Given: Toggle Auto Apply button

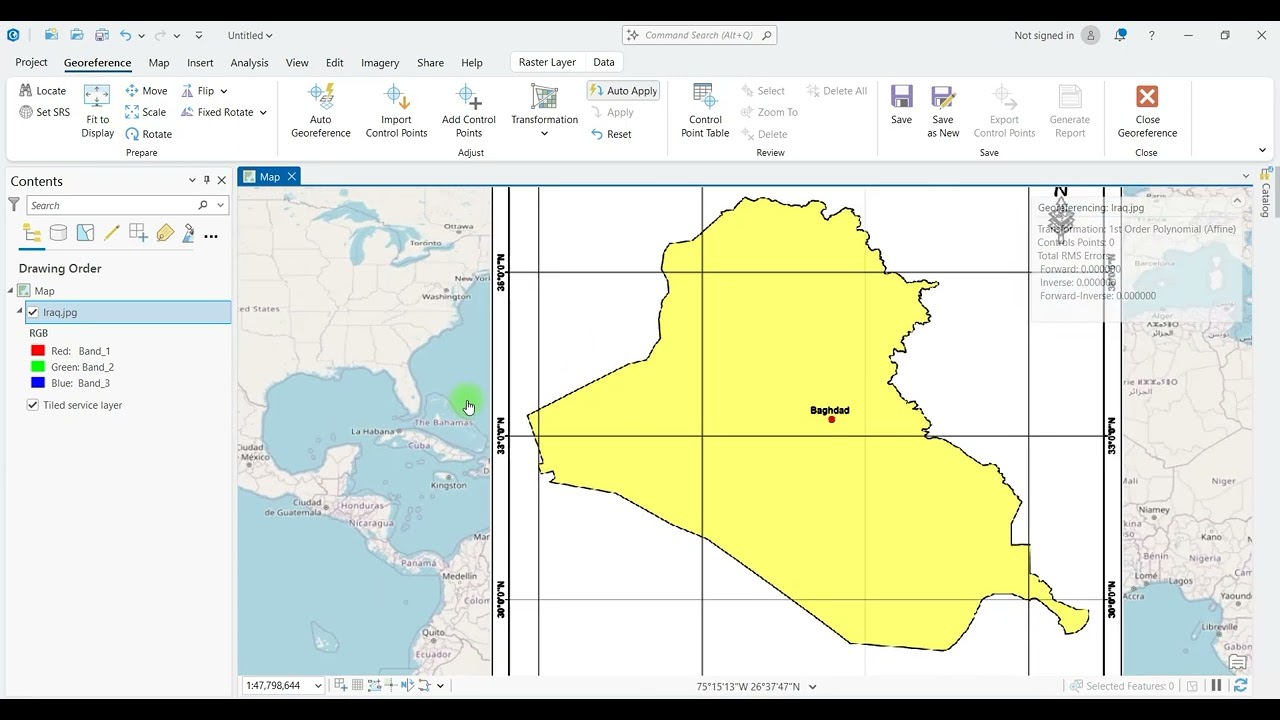Looking at the screenshot, I should coord(623,91).
